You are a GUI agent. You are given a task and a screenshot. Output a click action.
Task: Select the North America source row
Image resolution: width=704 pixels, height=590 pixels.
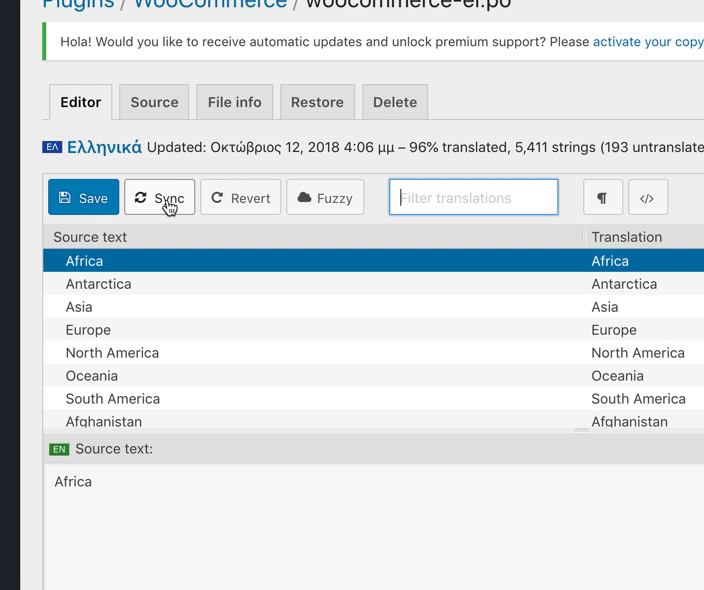click(312, 352)
